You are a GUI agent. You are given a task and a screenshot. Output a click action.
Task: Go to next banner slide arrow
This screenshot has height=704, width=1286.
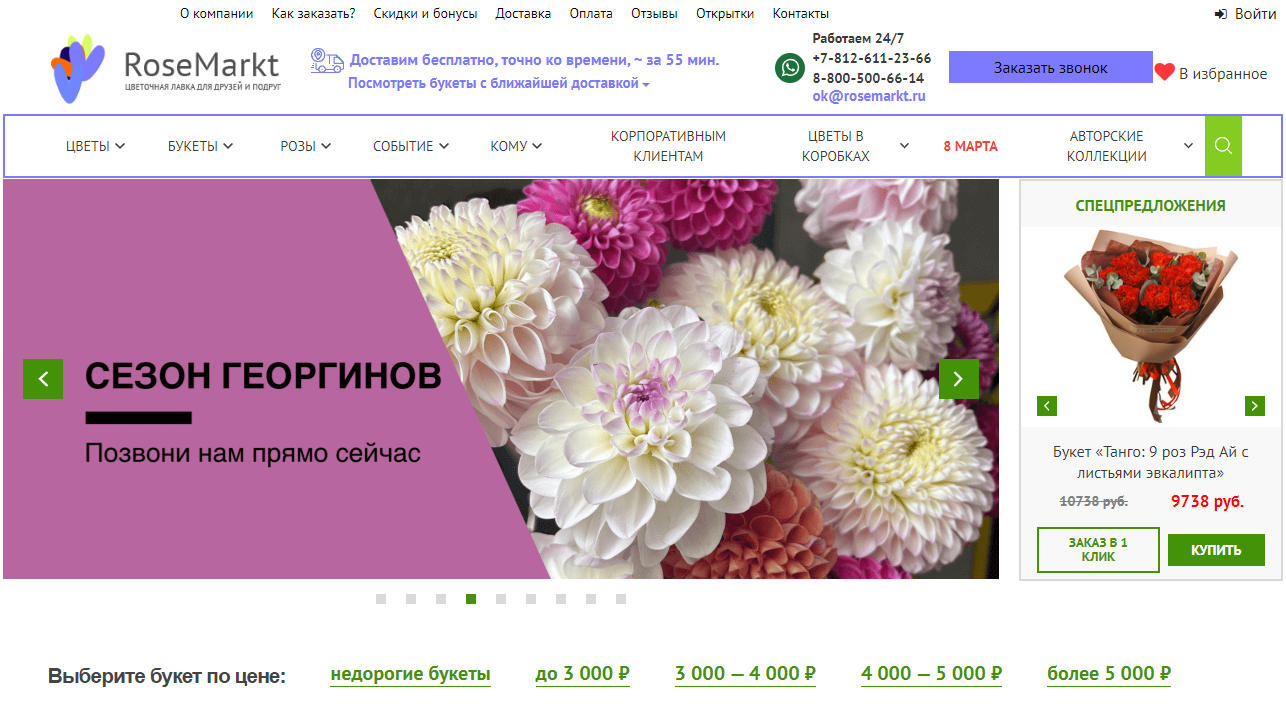pyautogui.click(x=958, y=379)
